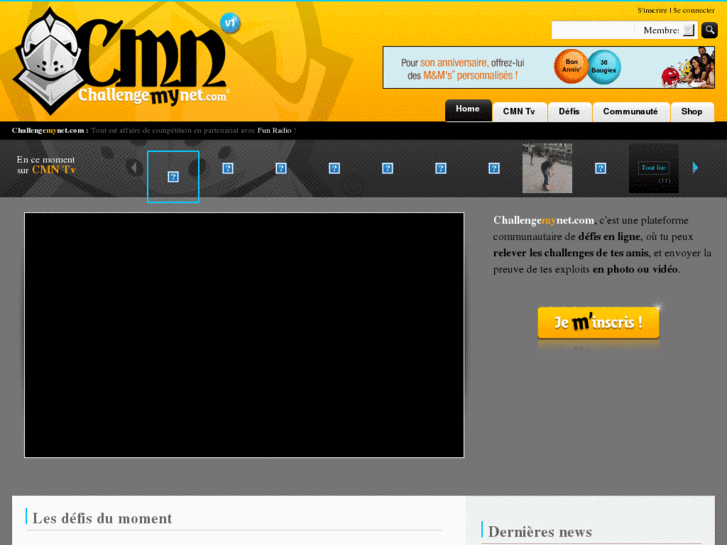This screenshot has height=545, width=727.
Task: Open the Communauté tab
Action: click(x=631, y=111)
